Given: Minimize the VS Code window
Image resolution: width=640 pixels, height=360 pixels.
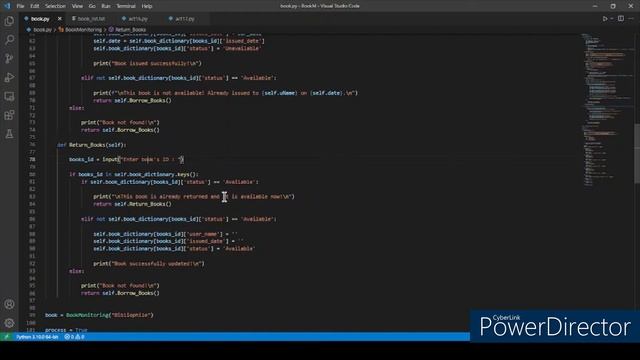Looking at the screenshot, I should tap(595, 6).
